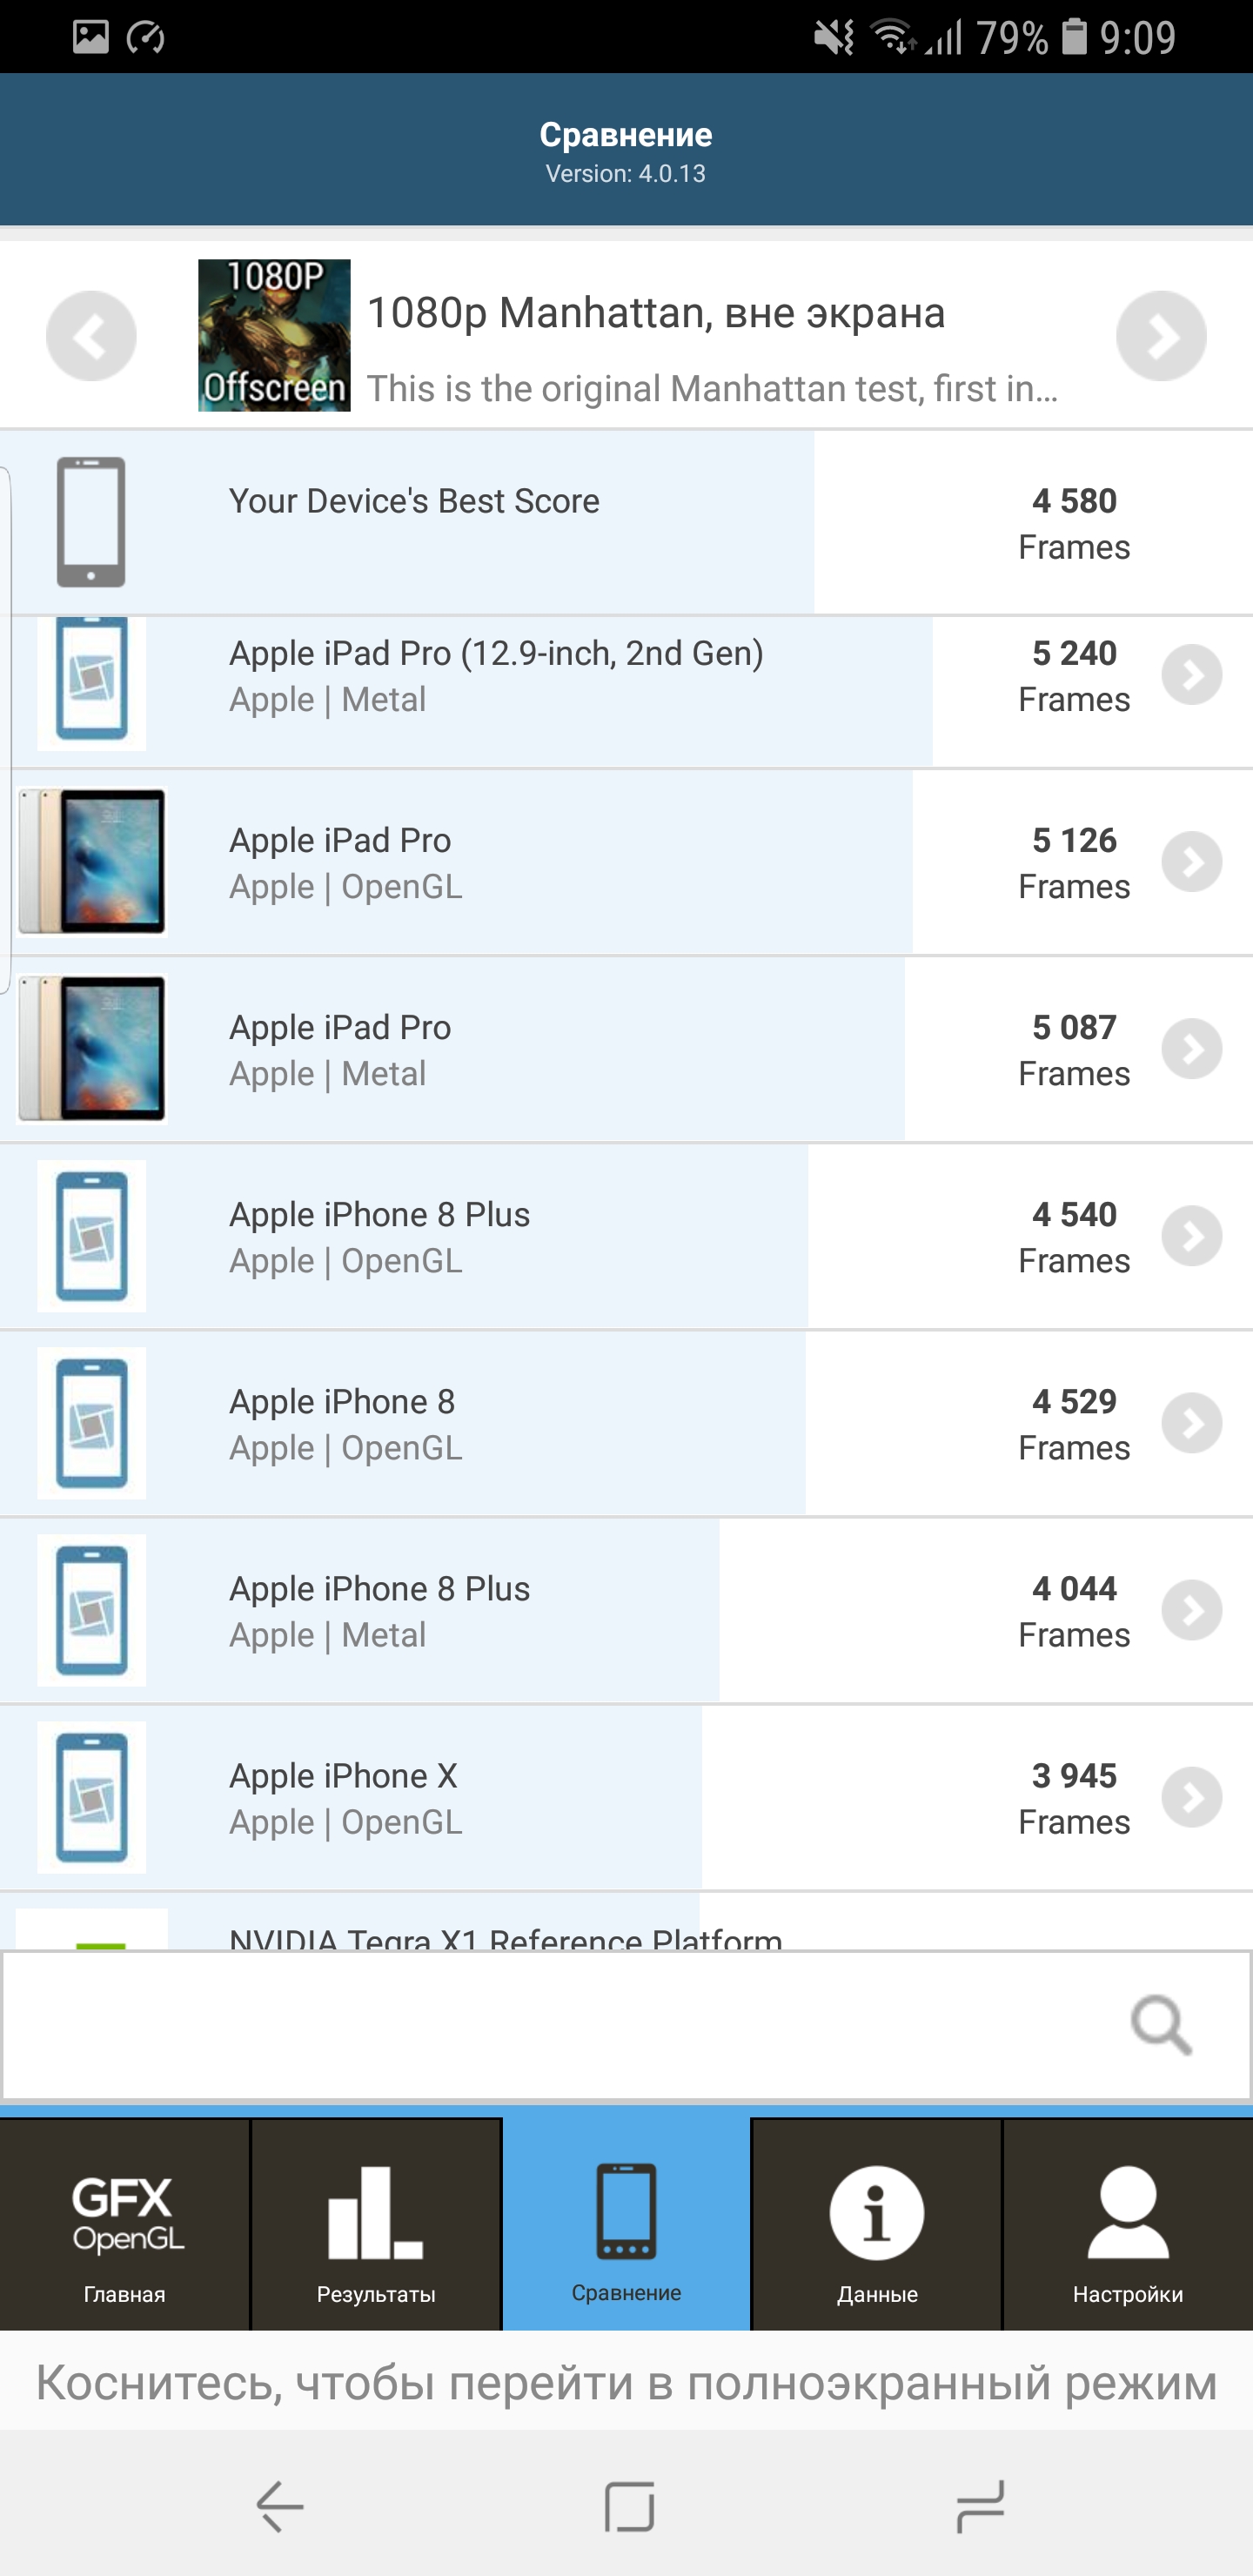Tap fullscreen mode hint banner
This screenshot has height=2576, width=1253.
click(x=626, y=2383)
